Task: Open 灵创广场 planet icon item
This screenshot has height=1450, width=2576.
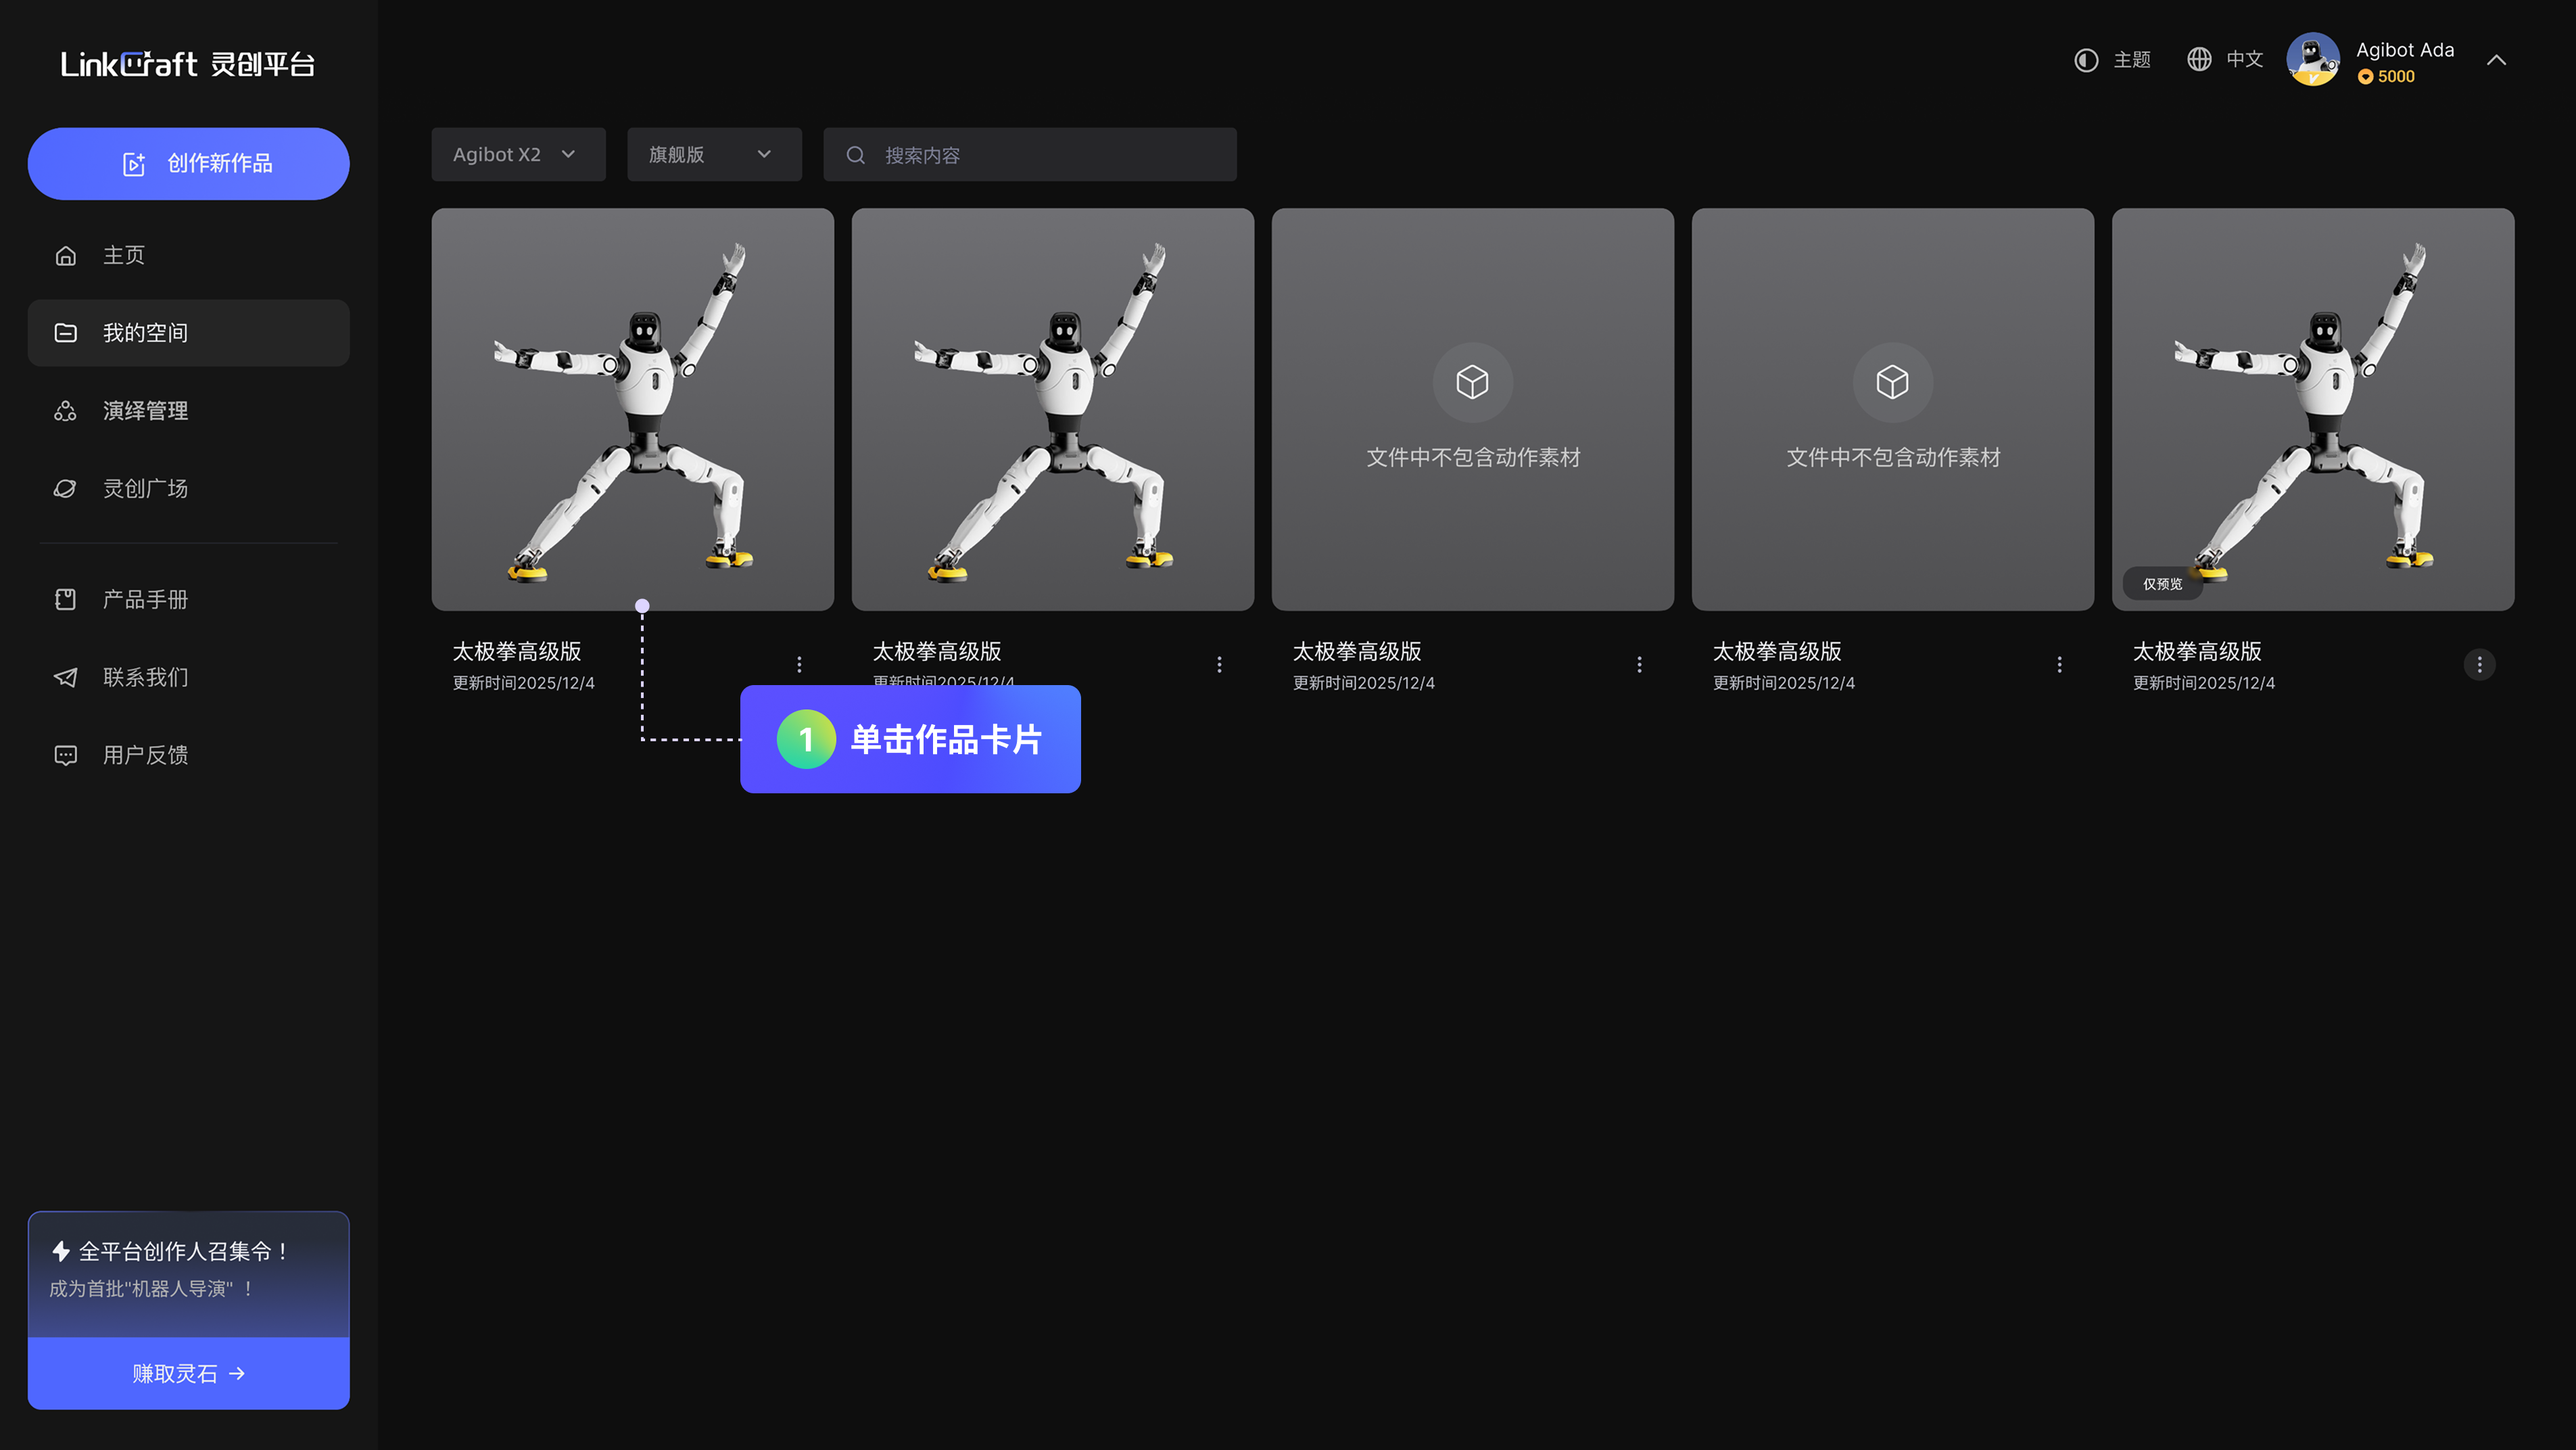Action: pos(66,488)
